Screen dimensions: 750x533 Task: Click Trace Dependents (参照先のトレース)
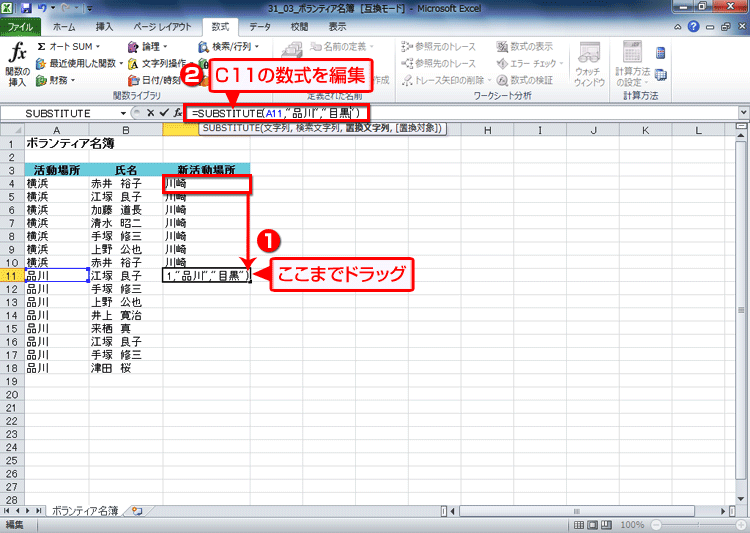(439, 63)
